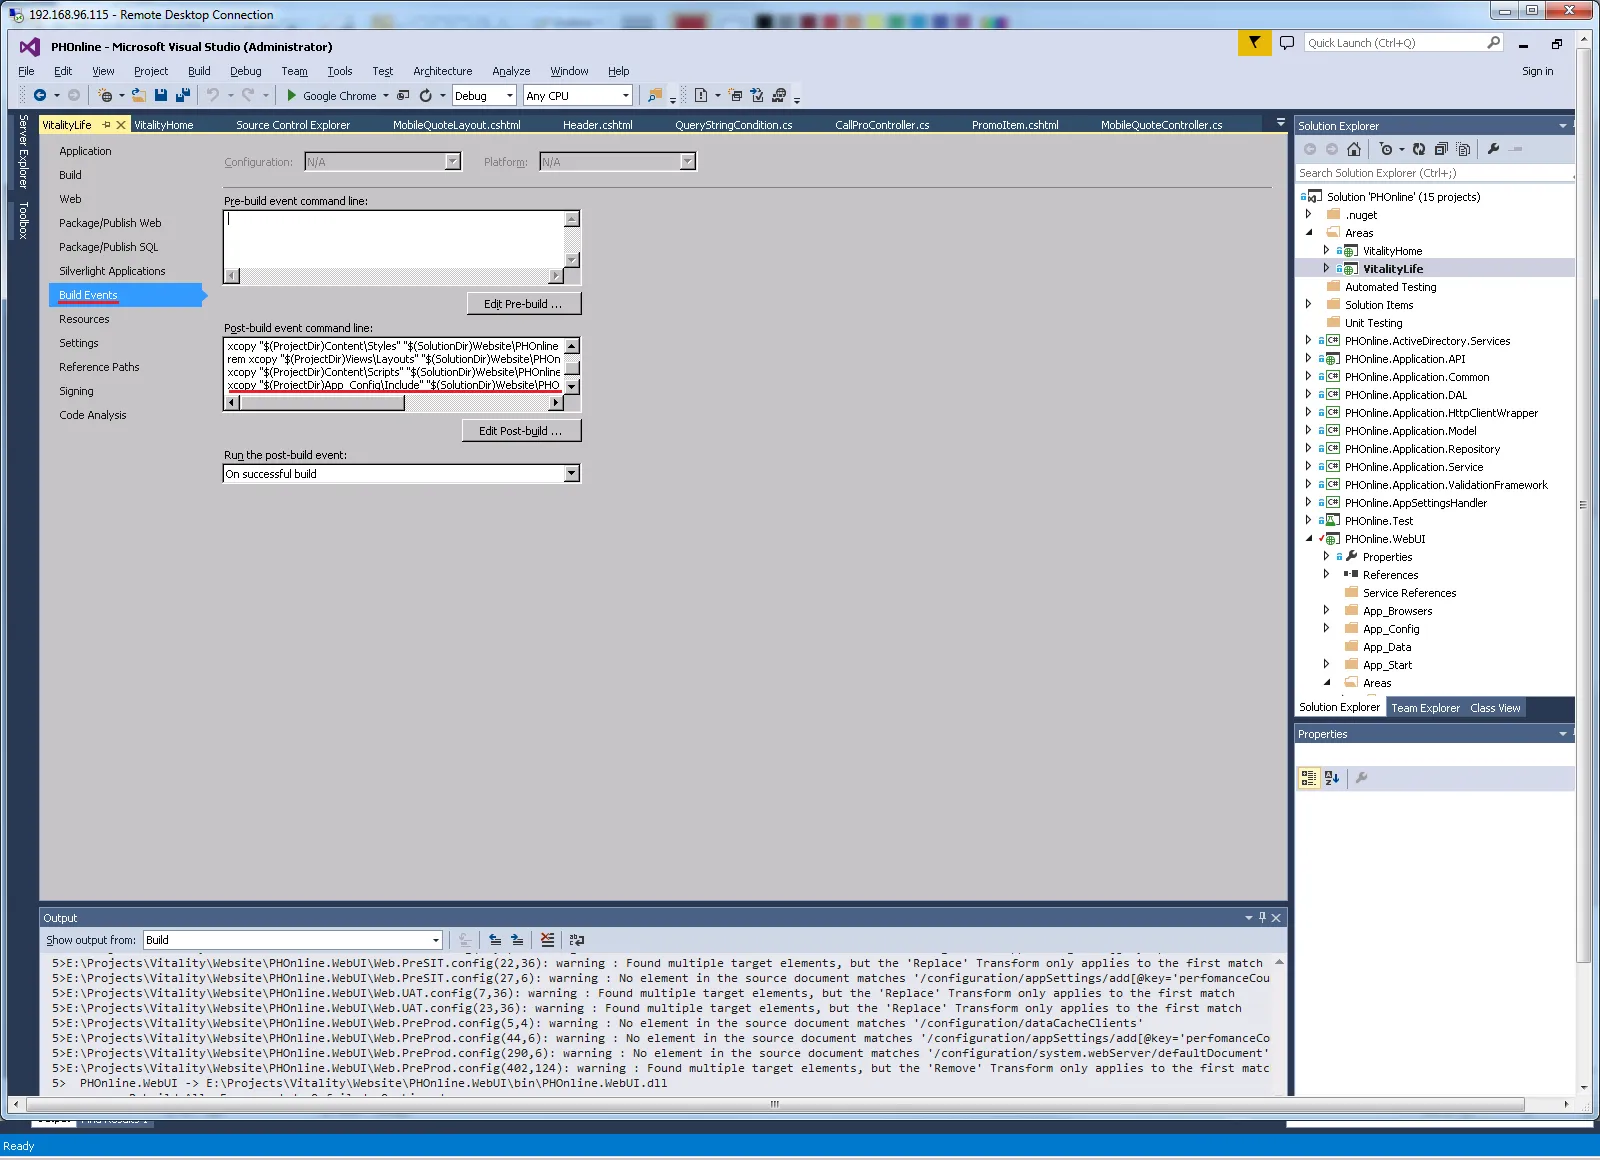Open the Toolbox side tab
This screenshot has height=1160, width=1600.
[23, 220]
